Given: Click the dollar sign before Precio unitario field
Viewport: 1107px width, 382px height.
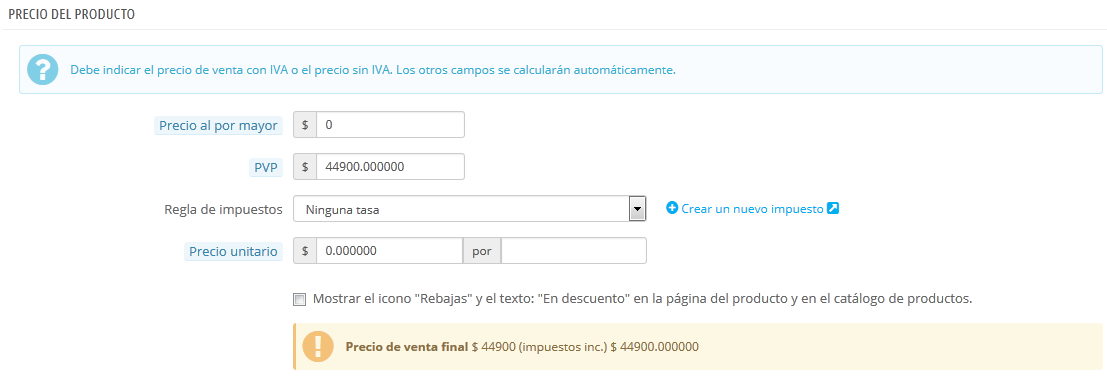Looking at the screenshot, I should (305, 251).
